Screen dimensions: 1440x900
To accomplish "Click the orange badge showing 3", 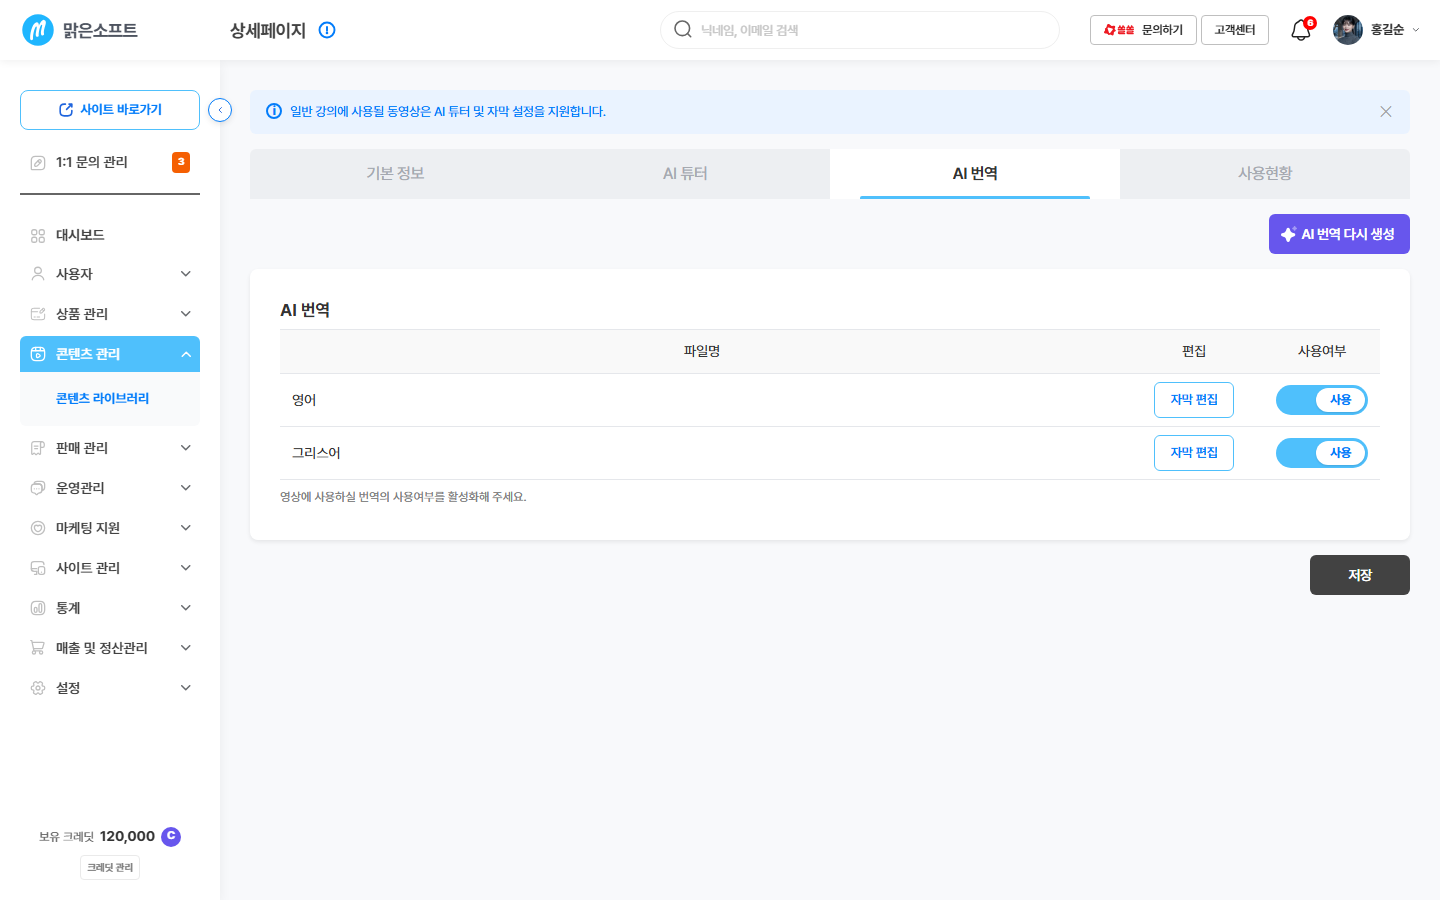I will click(181, 162).
